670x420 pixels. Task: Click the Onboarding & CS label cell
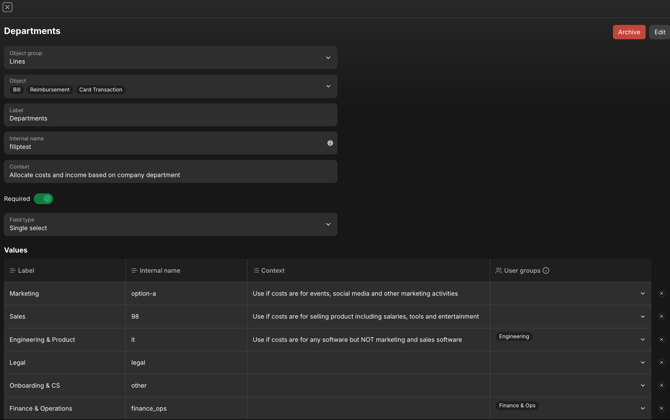(x=65, y=385)
